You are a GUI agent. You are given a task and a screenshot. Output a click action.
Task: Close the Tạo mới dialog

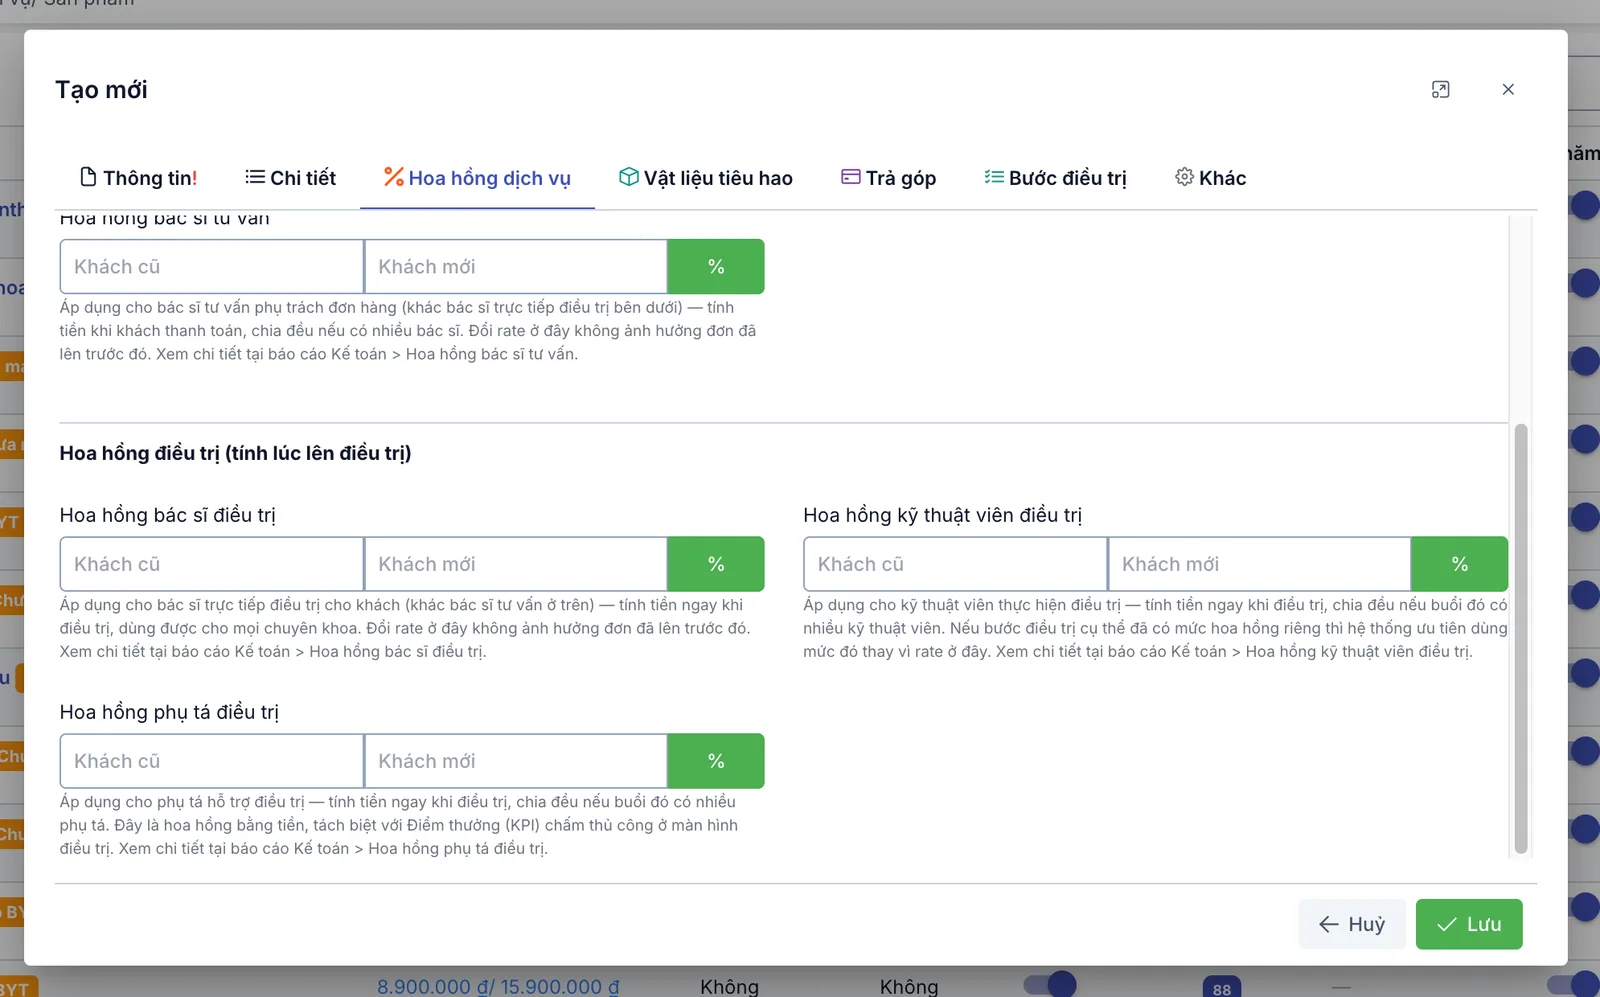pos(1508,90)
